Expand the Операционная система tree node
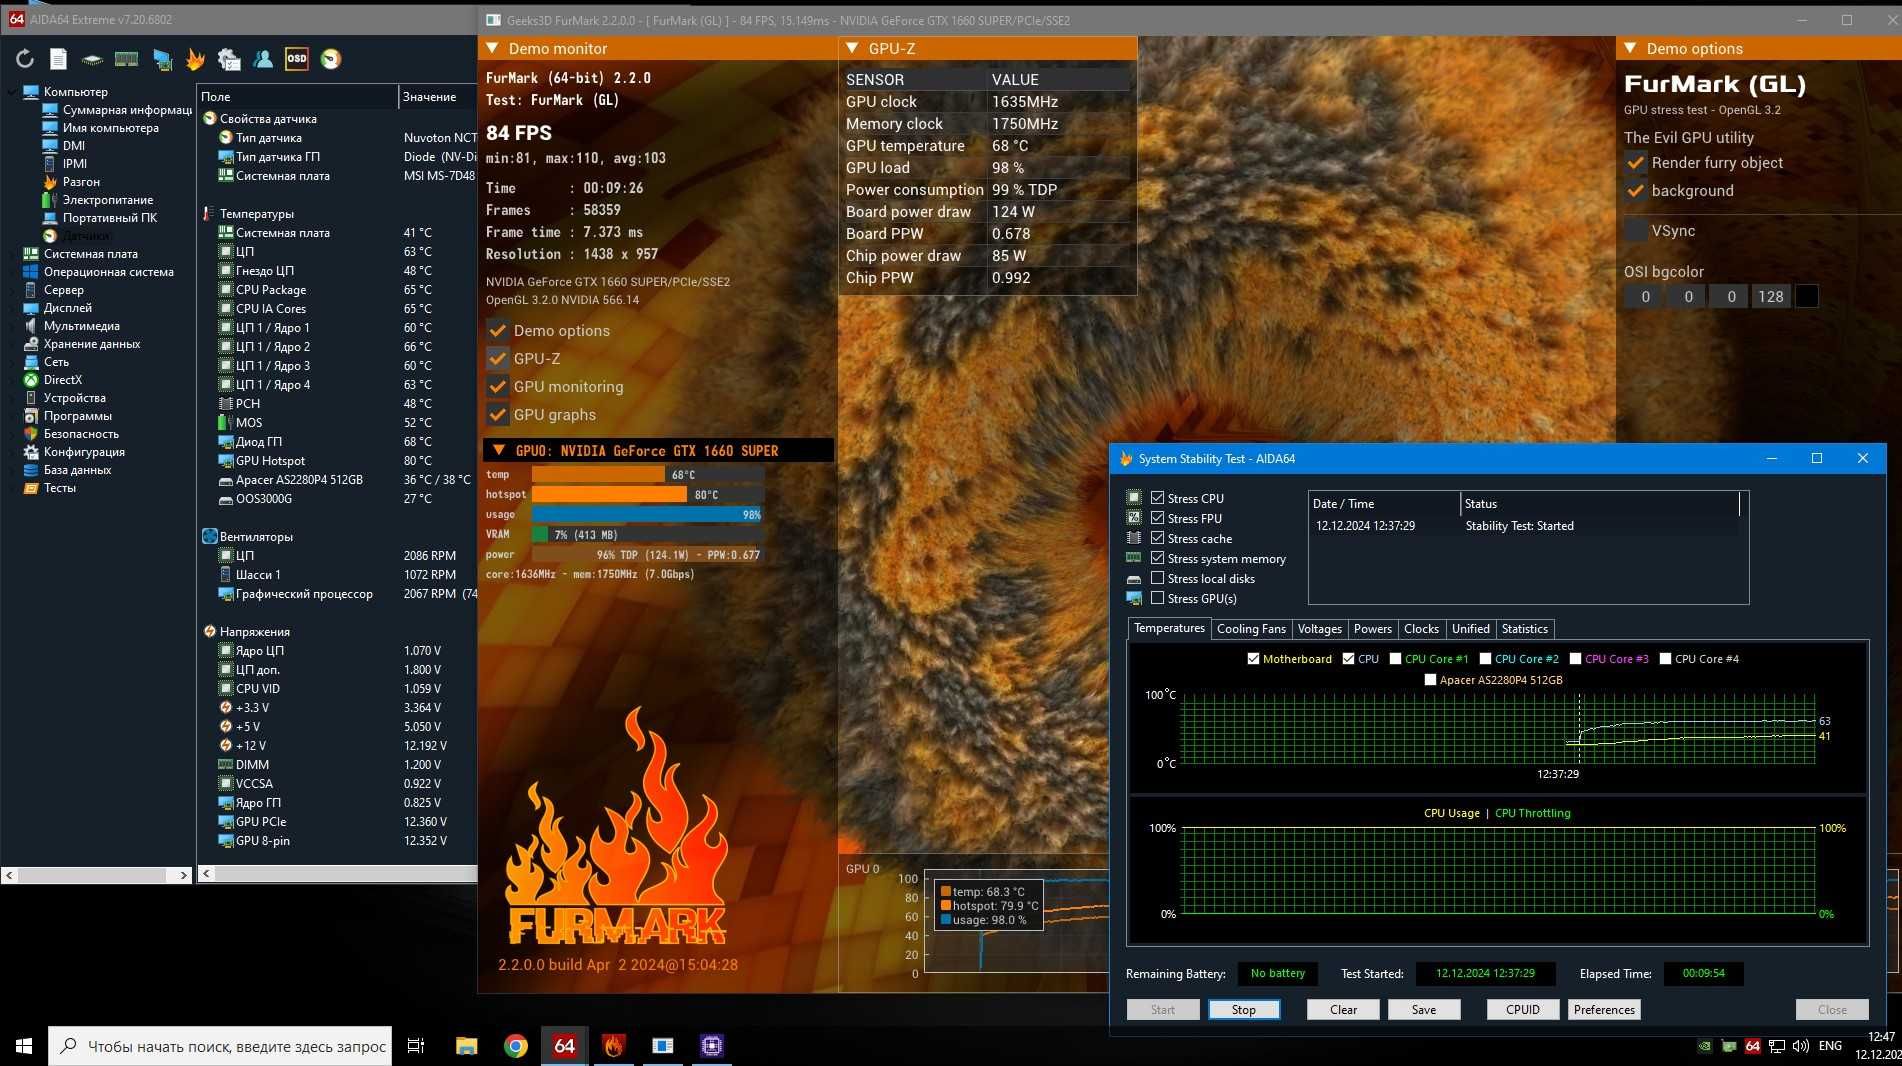Viewport: 1902px width, 1066px height. point(13,272)
